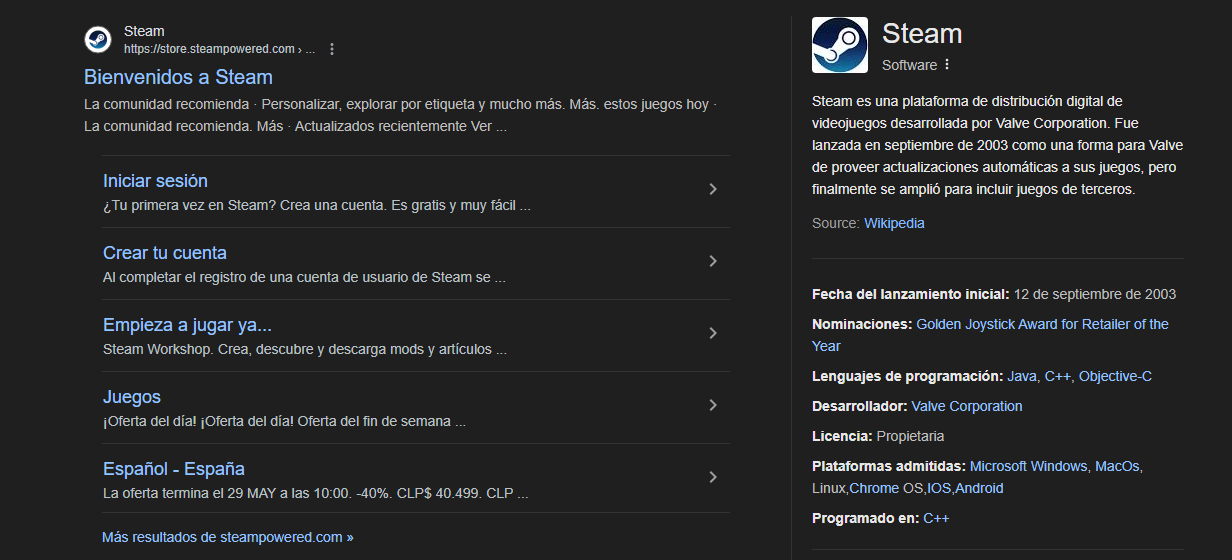Open the Wikipedia source link
1232x560 pixels.
(894, 223)
